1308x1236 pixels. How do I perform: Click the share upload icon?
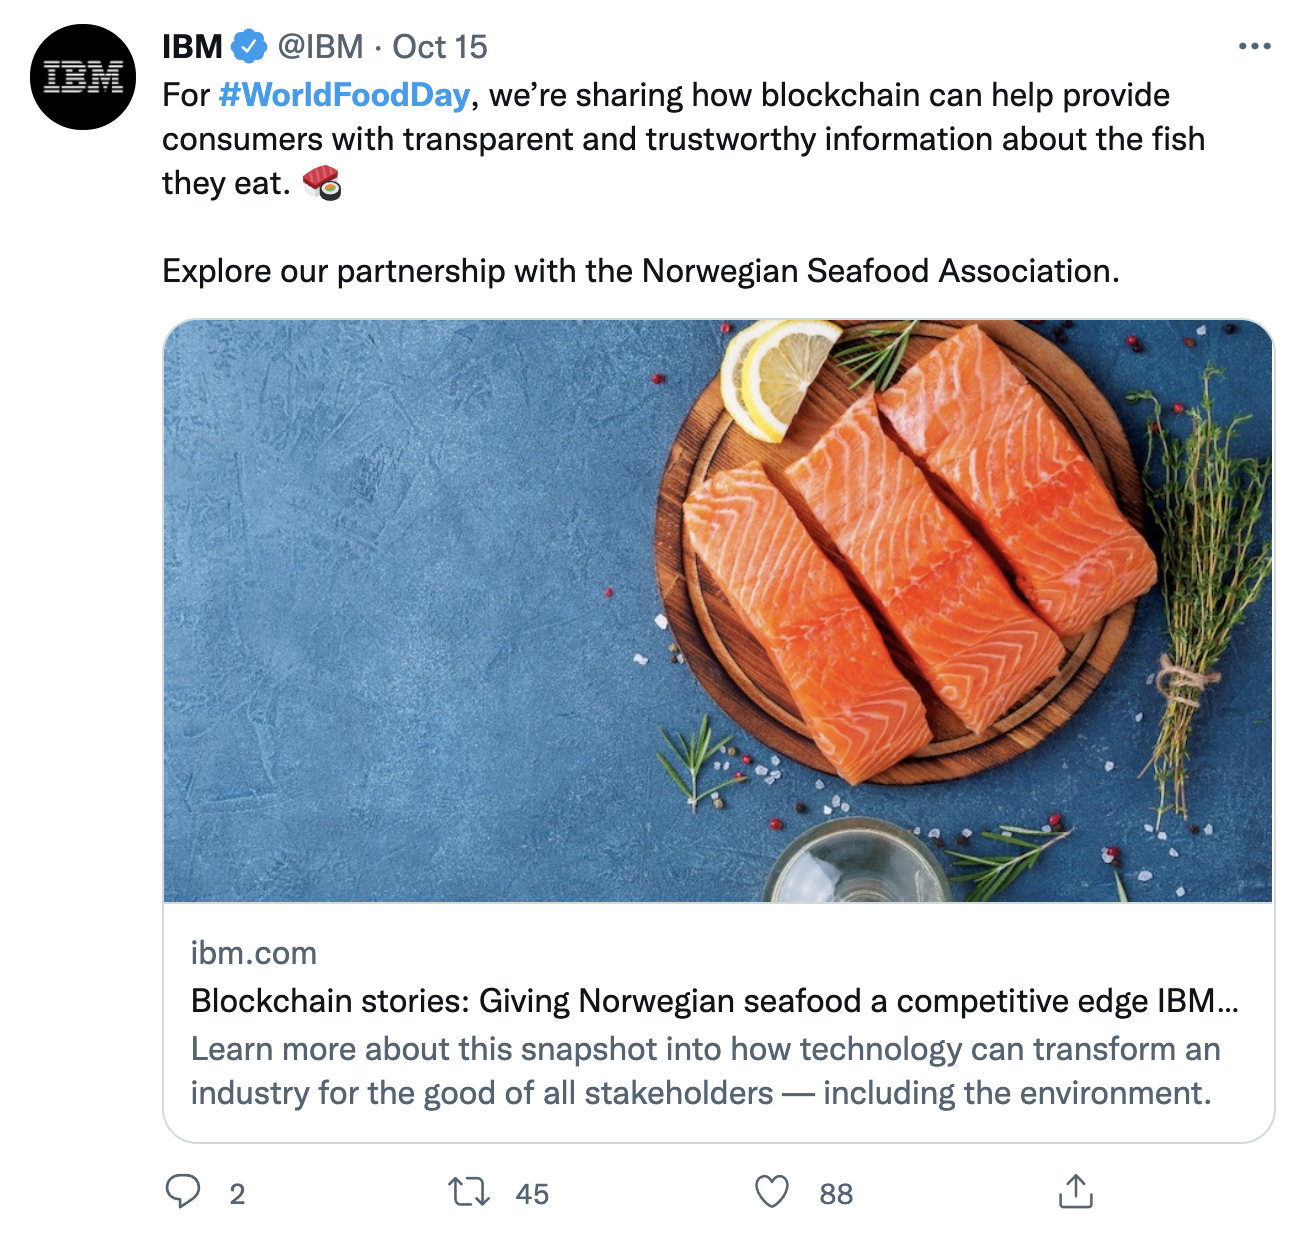click(1076, 1192)
